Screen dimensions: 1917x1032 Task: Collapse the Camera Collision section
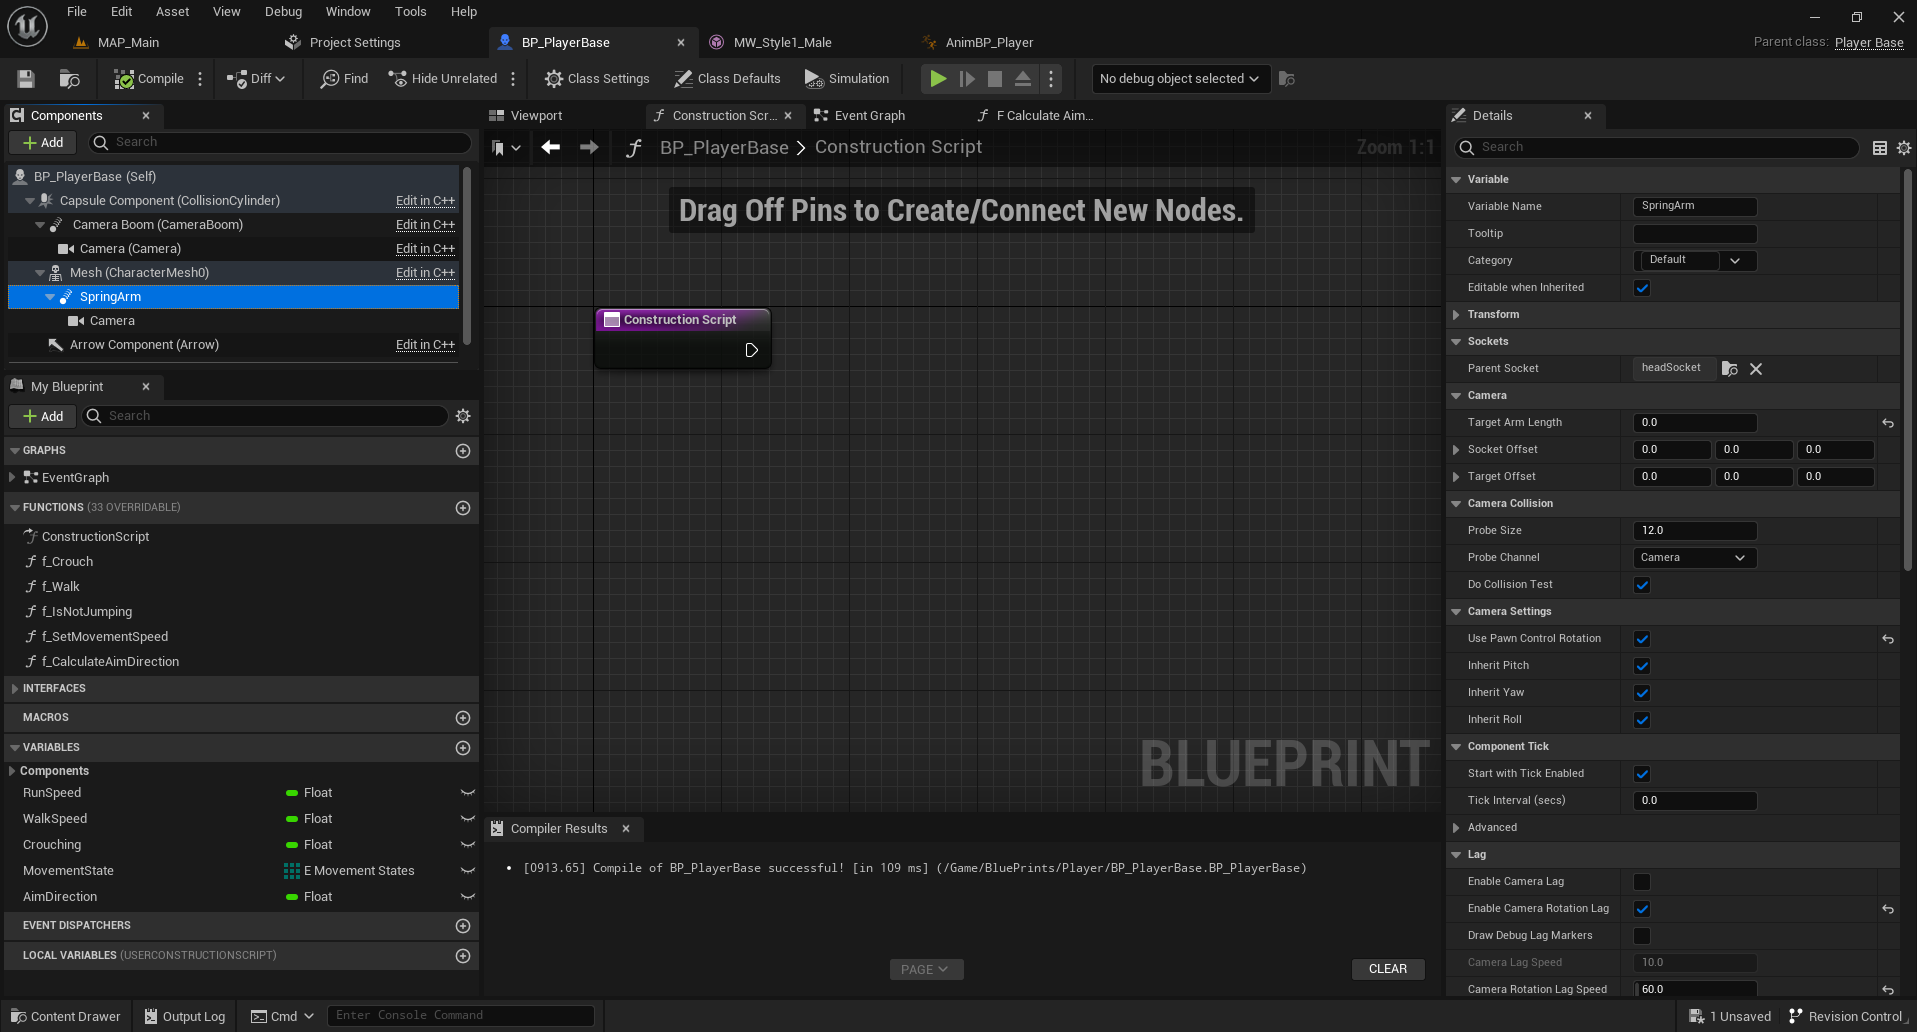coord(1456,504)
